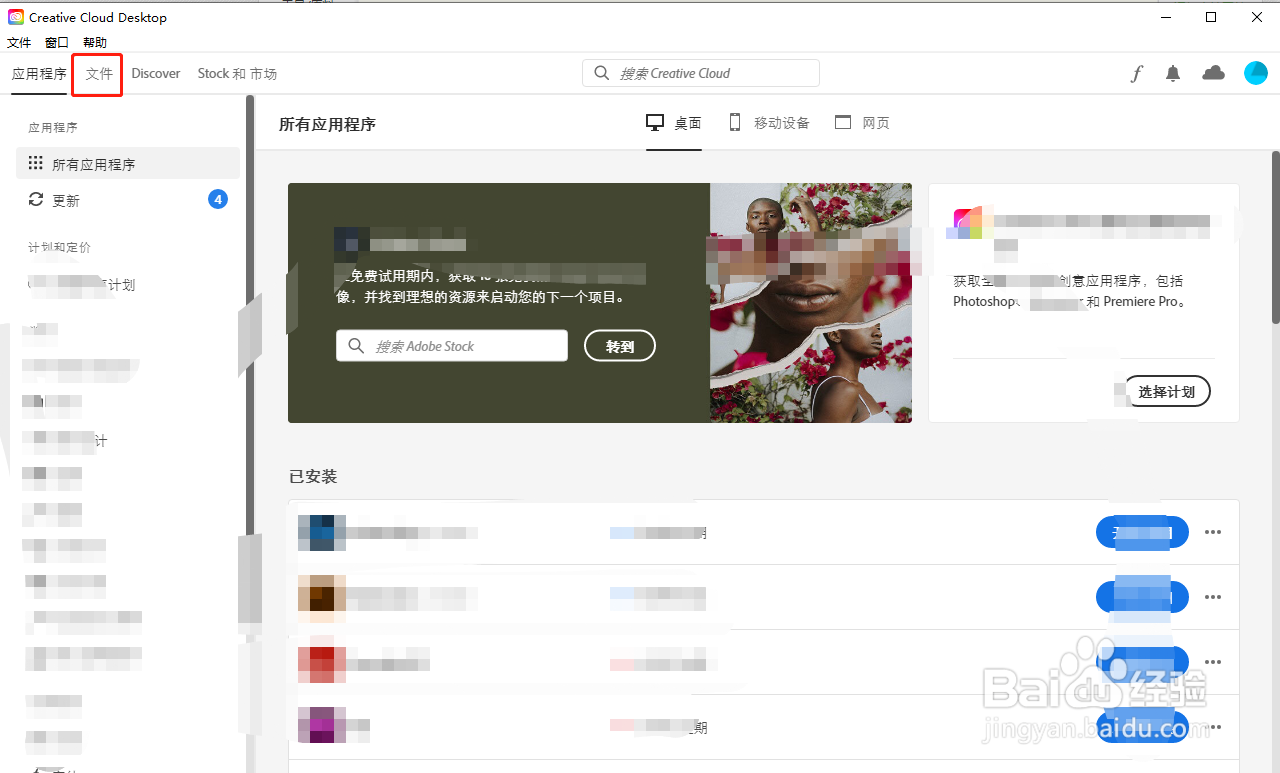Open more options for the first installed app
Screen dimensions: 1280x773
click(x=1213, y=532)
